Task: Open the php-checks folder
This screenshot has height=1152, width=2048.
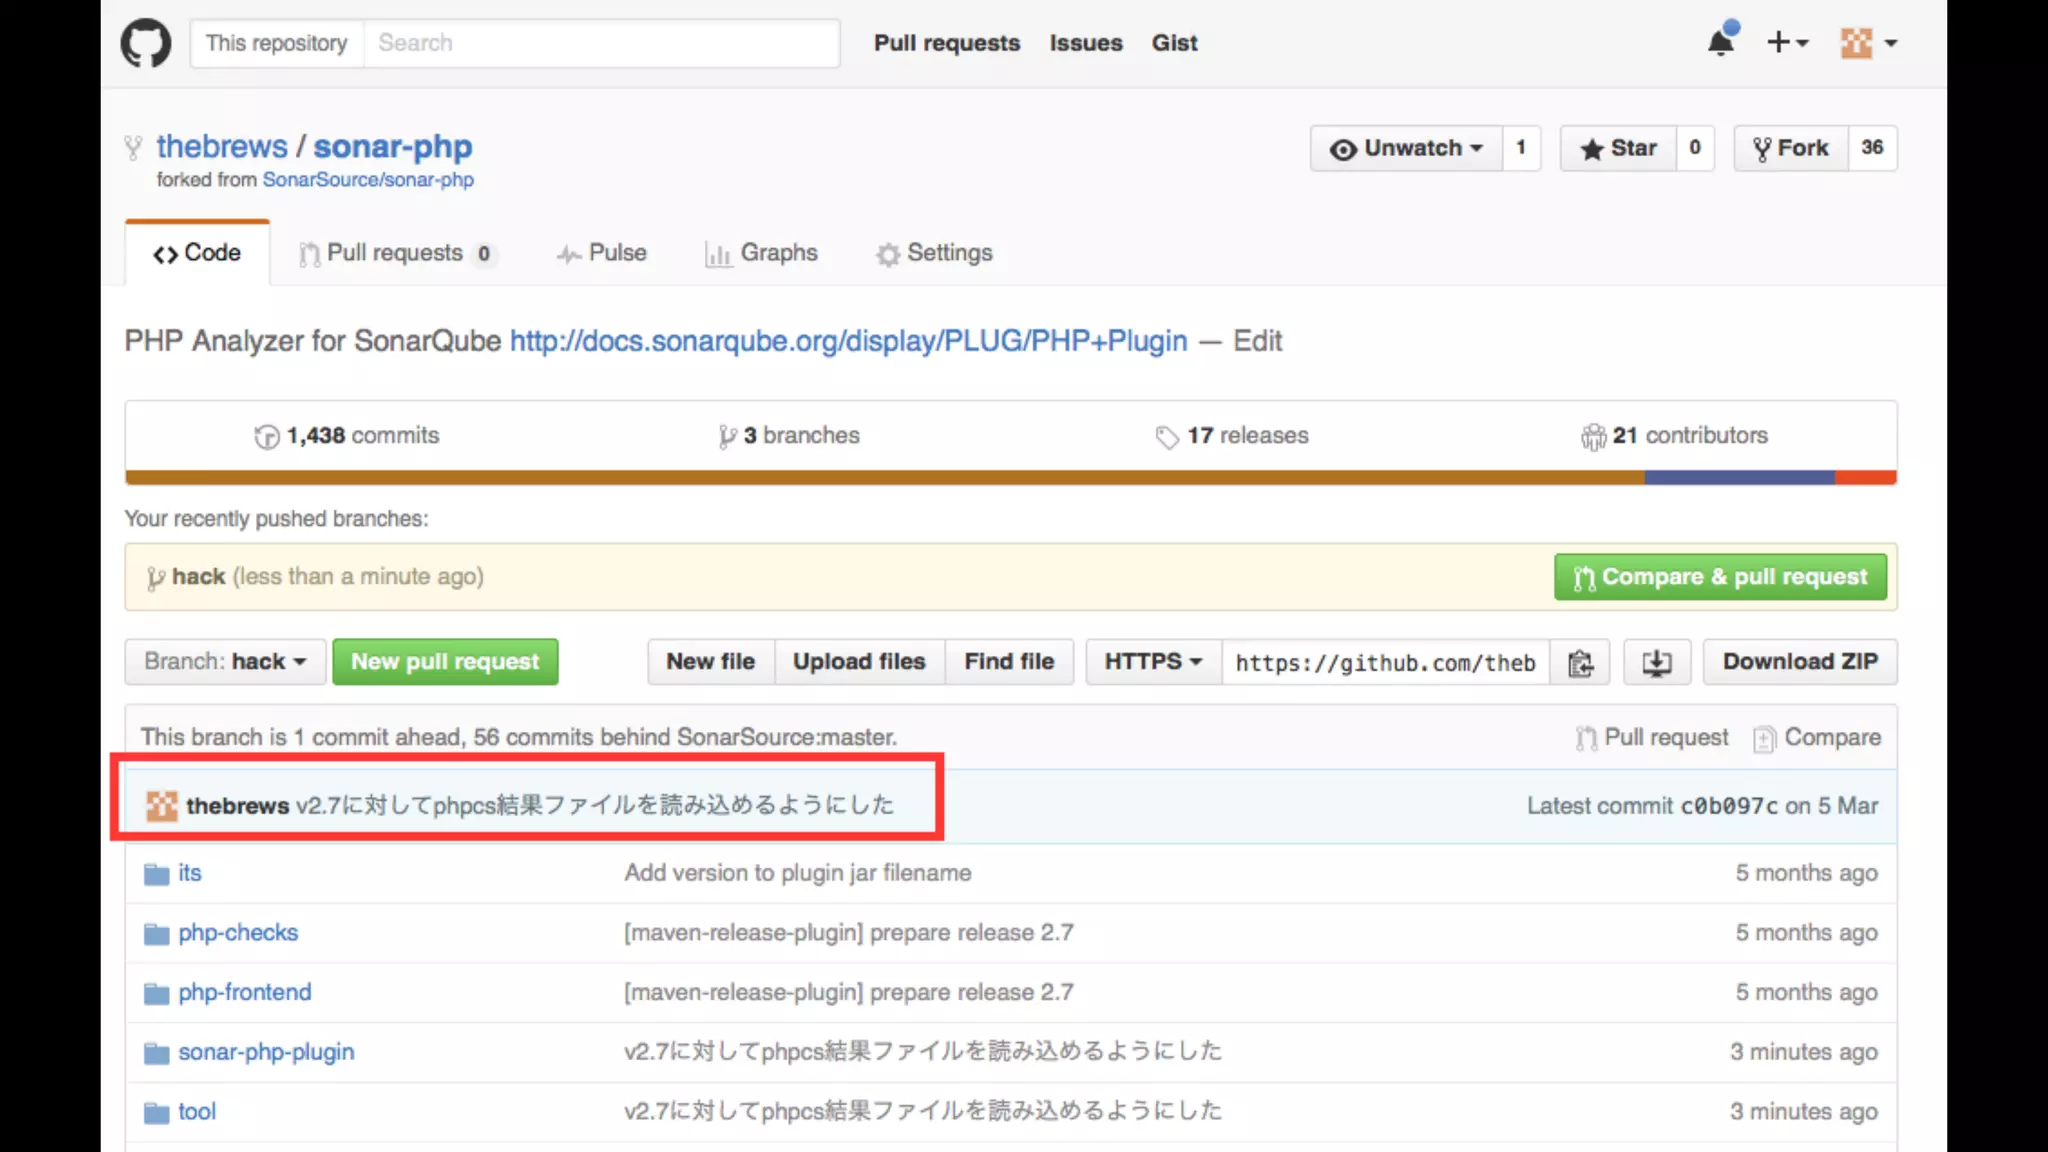Action: [238, 933]
